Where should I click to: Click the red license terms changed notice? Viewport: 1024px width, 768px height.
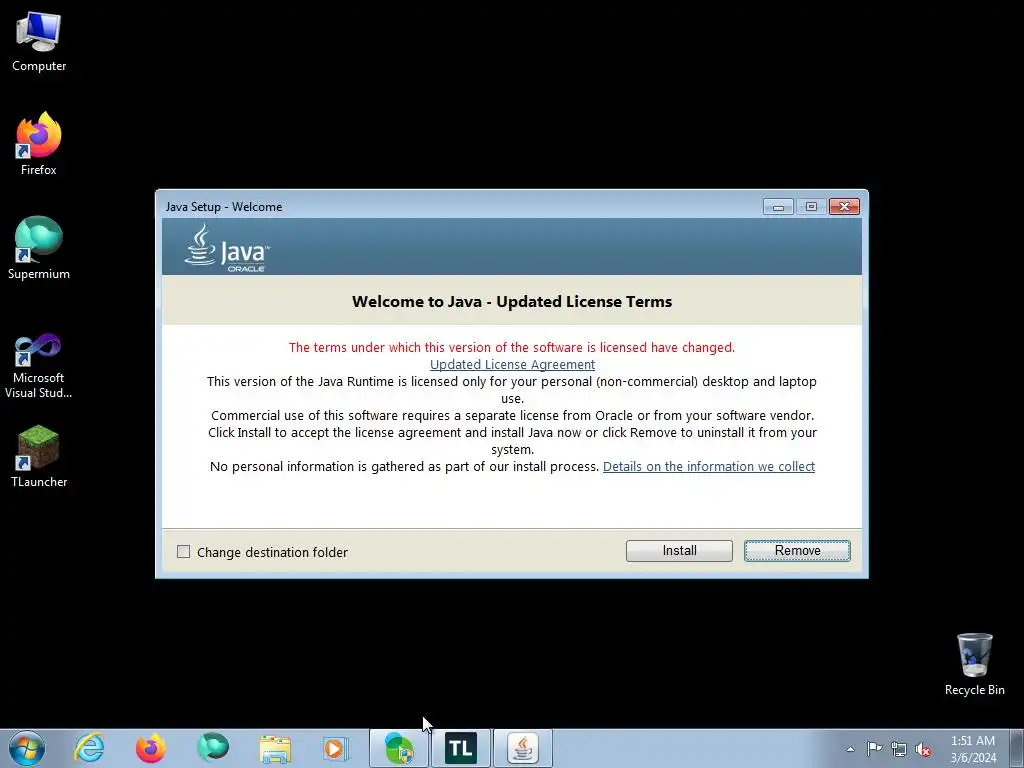tap(512, 347)
